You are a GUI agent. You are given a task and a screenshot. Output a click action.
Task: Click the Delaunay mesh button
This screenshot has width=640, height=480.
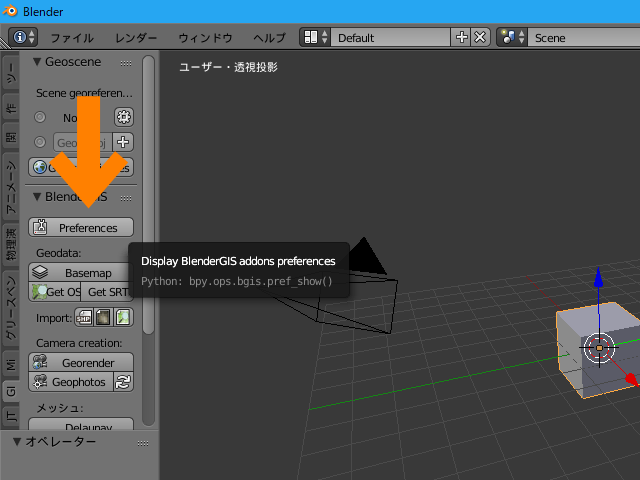(x=81, y=424)
